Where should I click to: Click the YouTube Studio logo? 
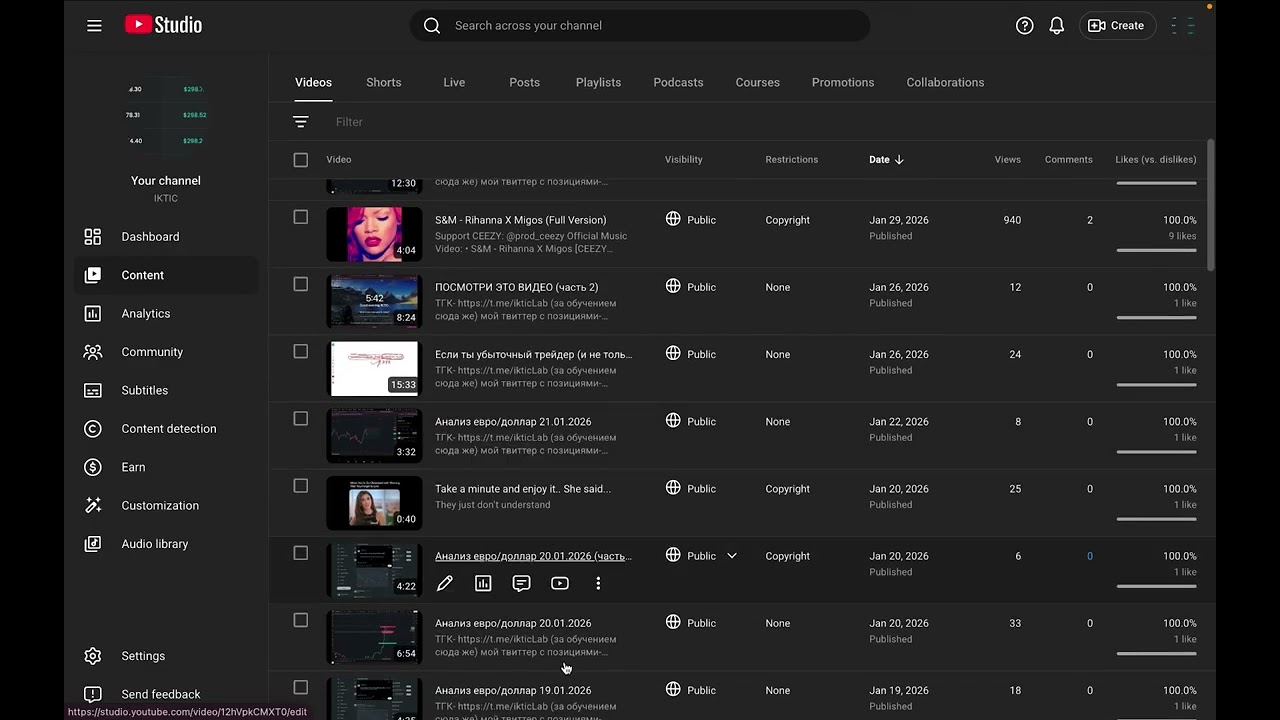(163, 25)
